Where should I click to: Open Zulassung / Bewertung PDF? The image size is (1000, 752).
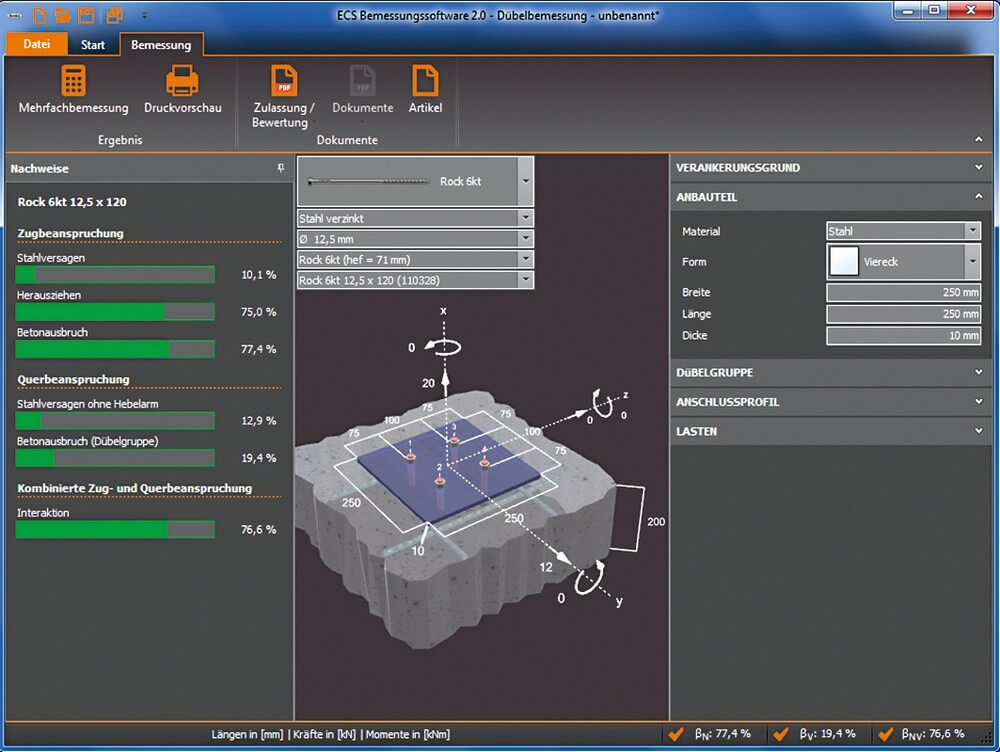284,96
